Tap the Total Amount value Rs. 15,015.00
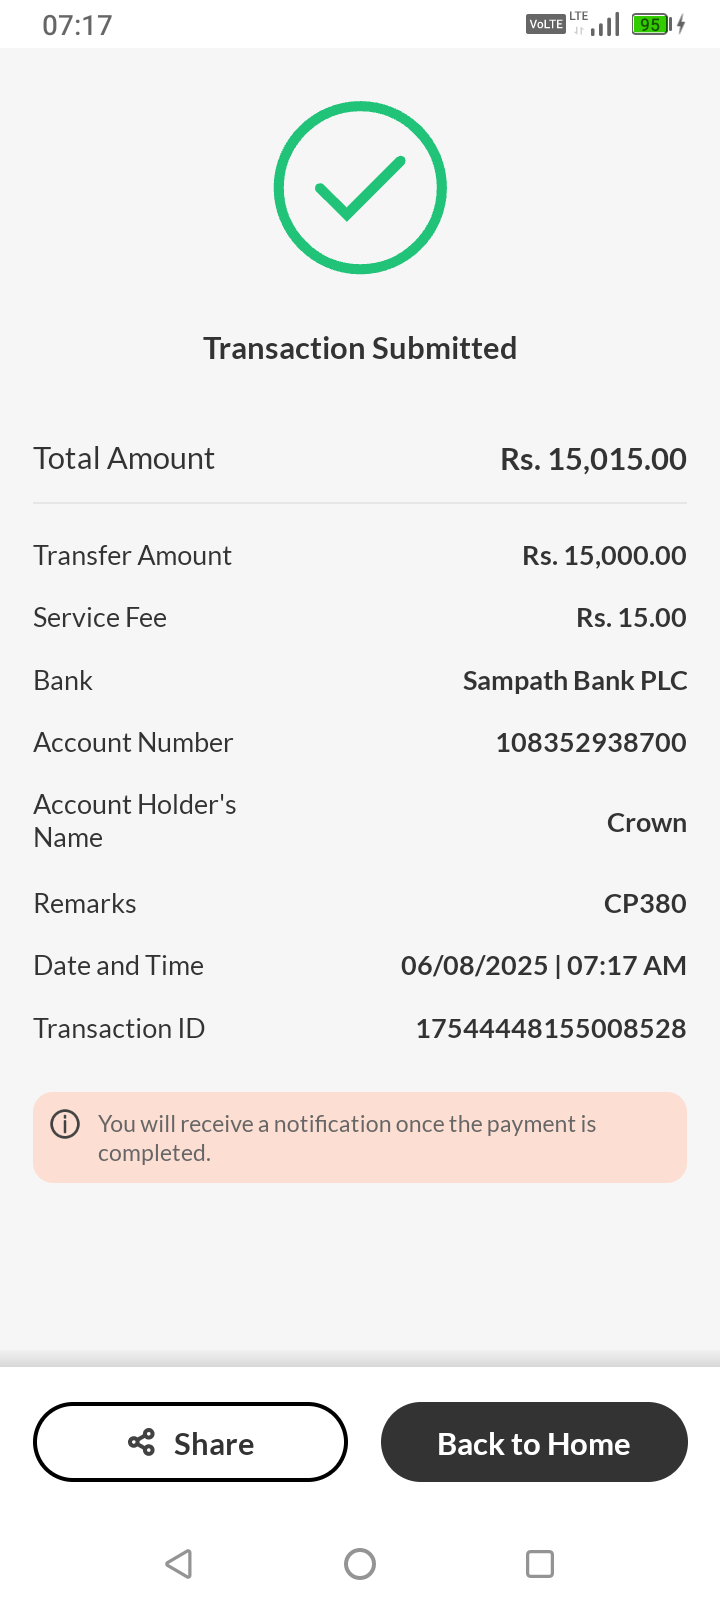 pyautogui.click(x=593, y=459)
